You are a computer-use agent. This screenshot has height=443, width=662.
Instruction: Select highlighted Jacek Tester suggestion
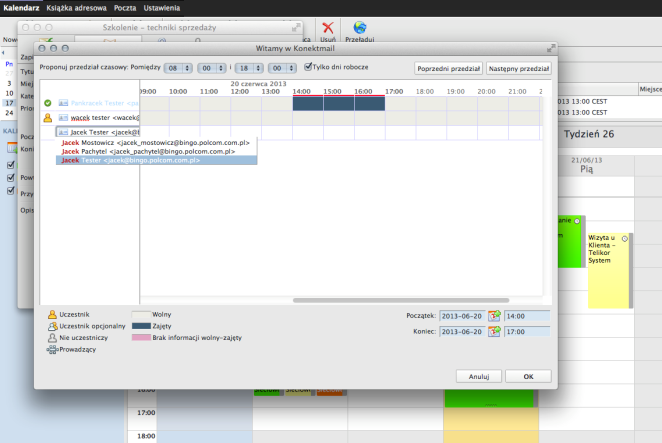pyautogui.click(x=156, y=160)
